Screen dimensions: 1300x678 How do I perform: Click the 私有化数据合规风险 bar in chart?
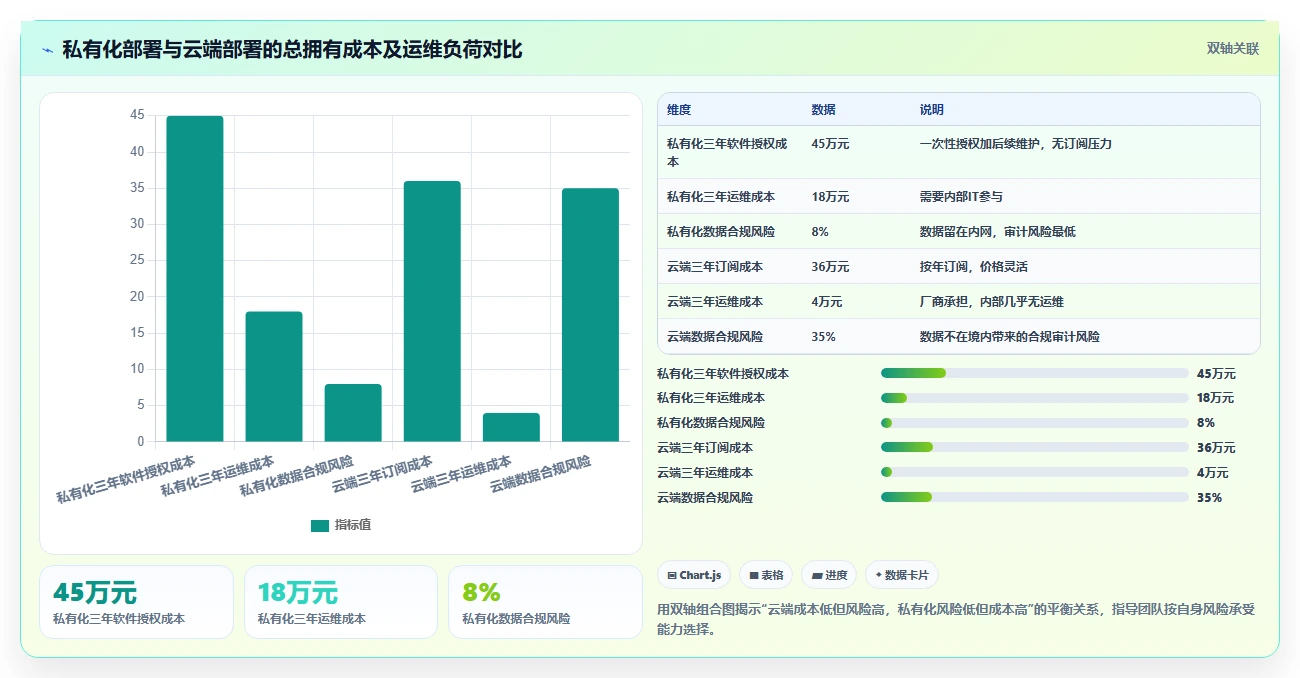click(x=353, y=413)
